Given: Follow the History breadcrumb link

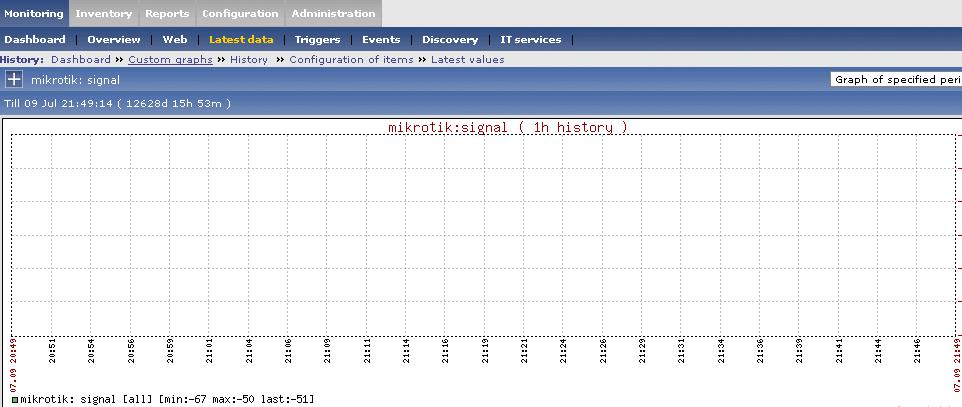Looking at the screenshot, I should [248, 60].
